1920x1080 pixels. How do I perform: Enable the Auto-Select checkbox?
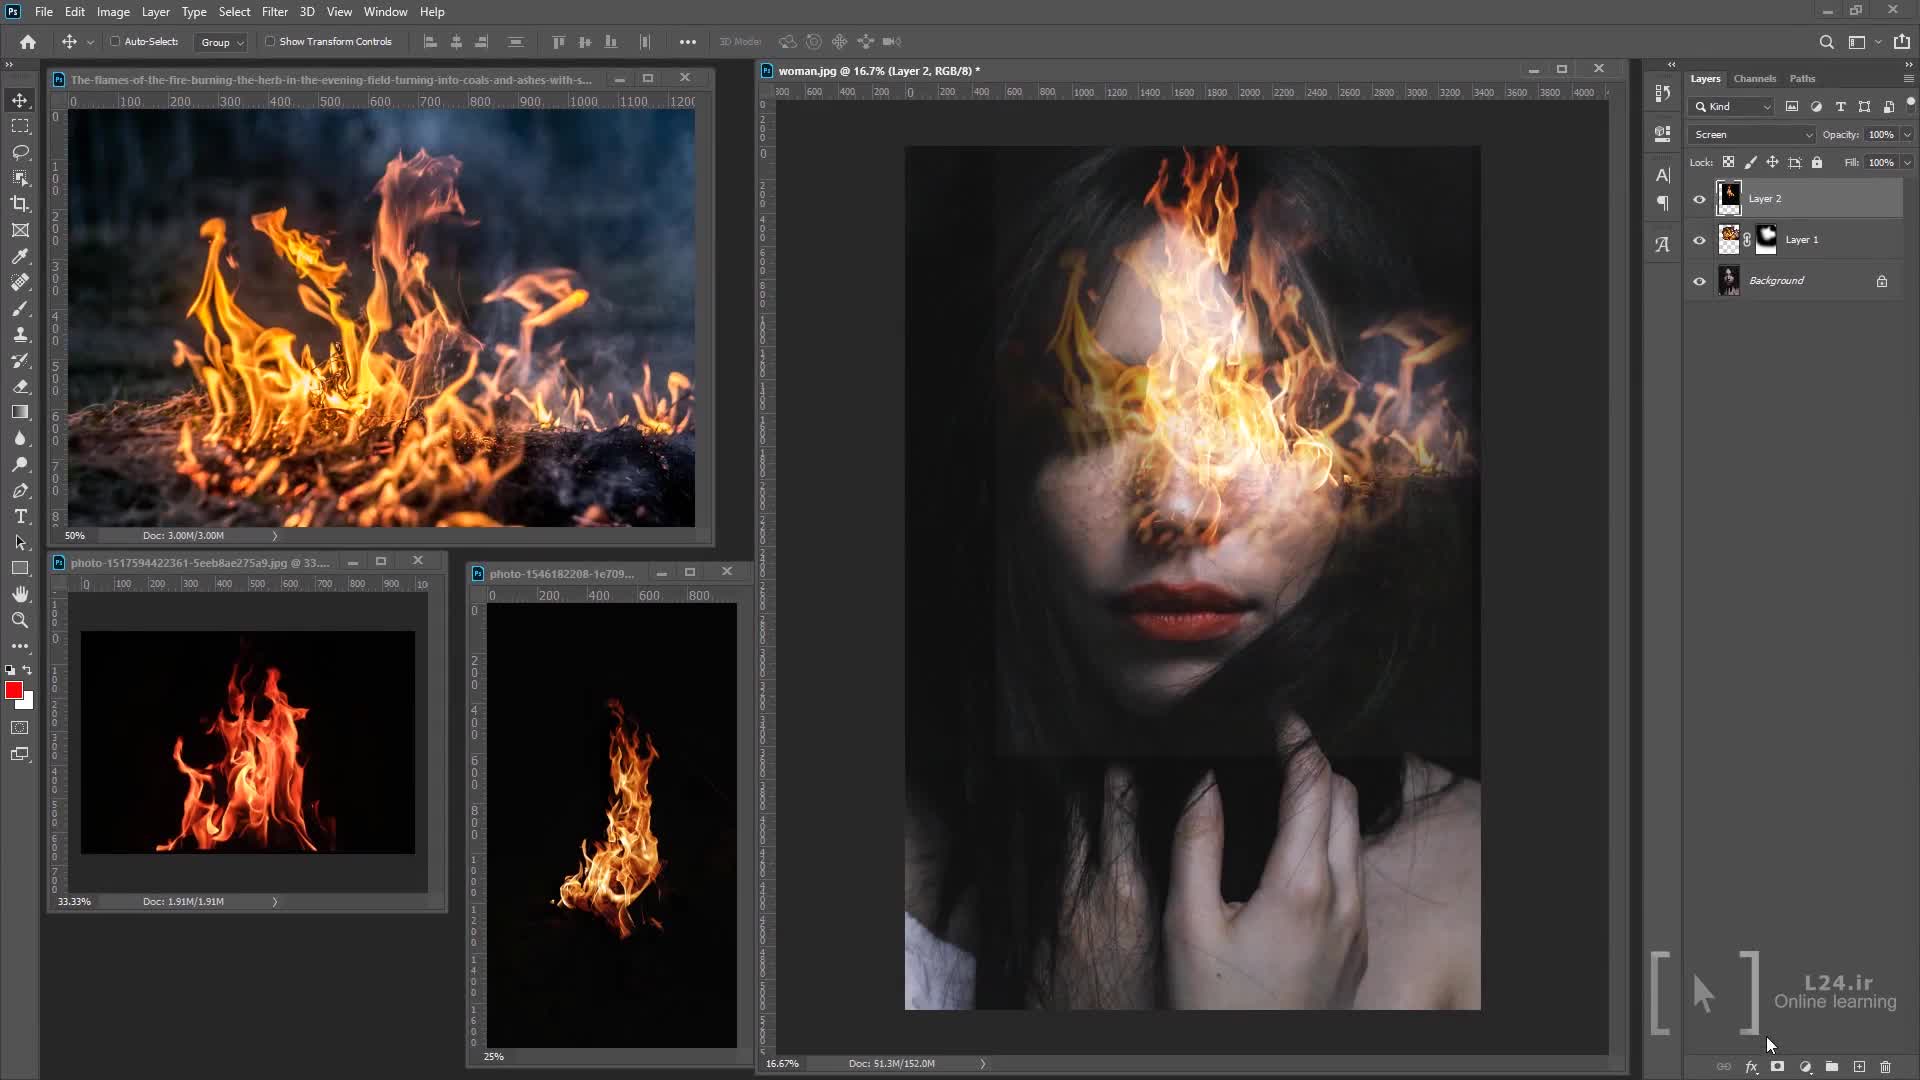[115, 42]
